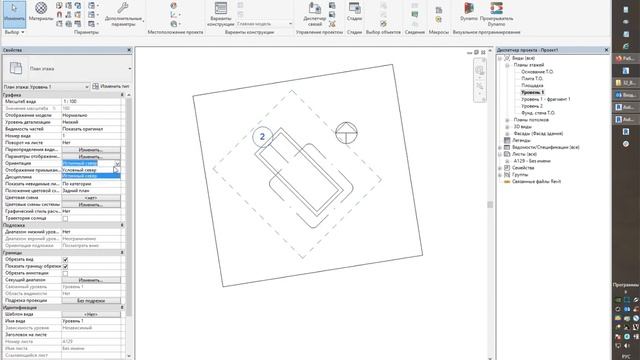The width and height of the screenshot is (640, 360).
Task: Open the navigation wheel in view
Action: (x=480, y=70)
